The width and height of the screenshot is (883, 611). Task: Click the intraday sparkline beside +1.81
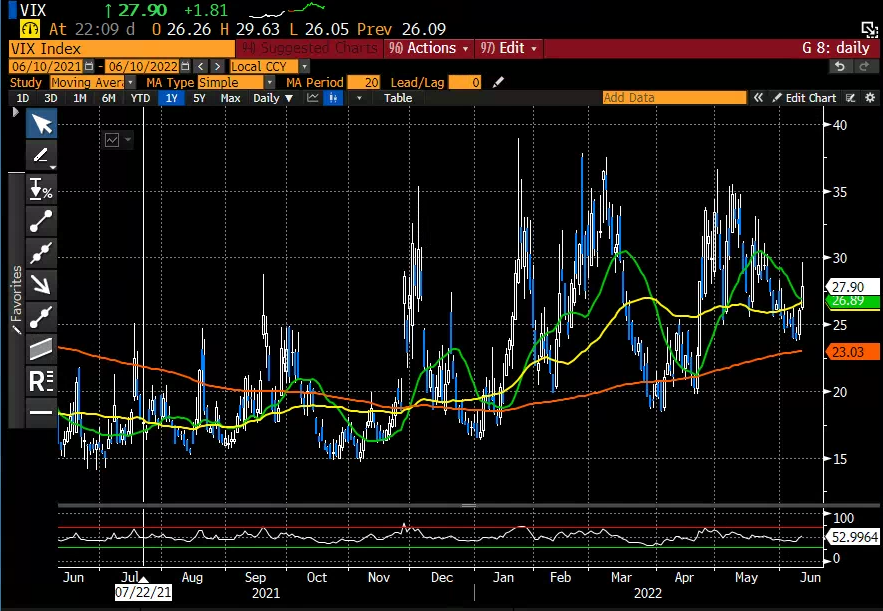click(287, 10)
